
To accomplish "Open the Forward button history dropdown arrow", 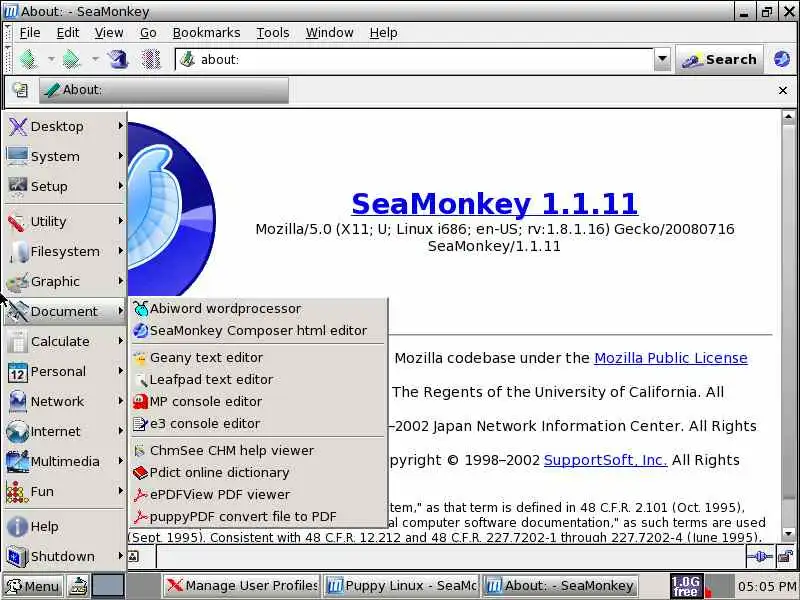I will [x=95, y=60].
